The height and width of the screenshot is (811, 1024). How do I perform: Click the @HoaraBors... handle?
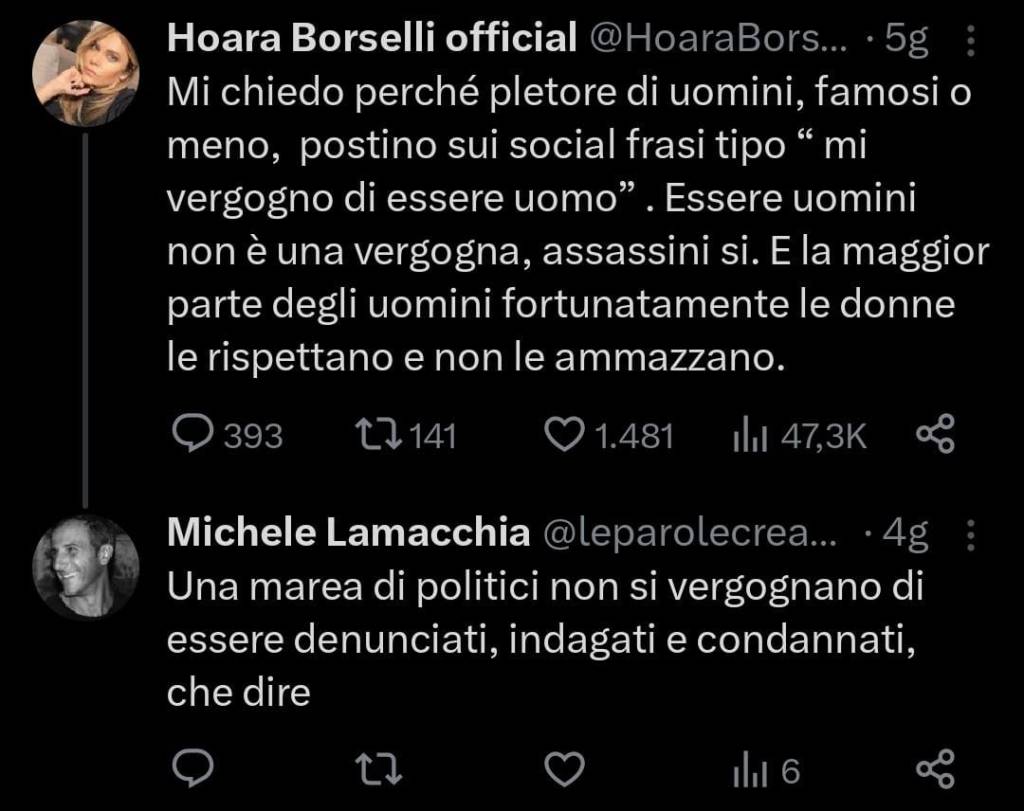(x=716, y=40)
